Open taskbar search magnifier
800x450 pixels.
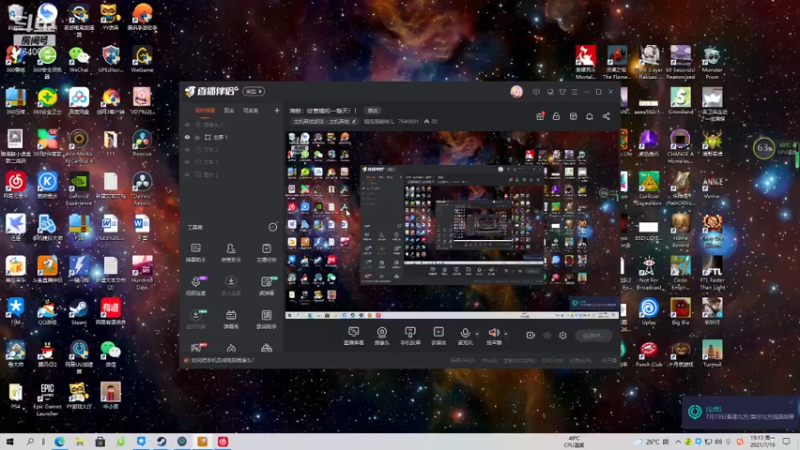pyautogui.click(x=30, y=442)
